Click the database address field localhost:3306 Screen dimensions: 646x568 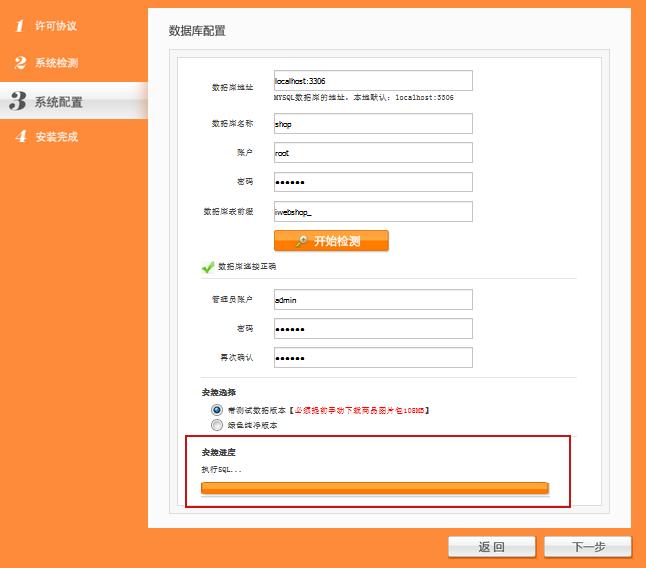[373, 81]
